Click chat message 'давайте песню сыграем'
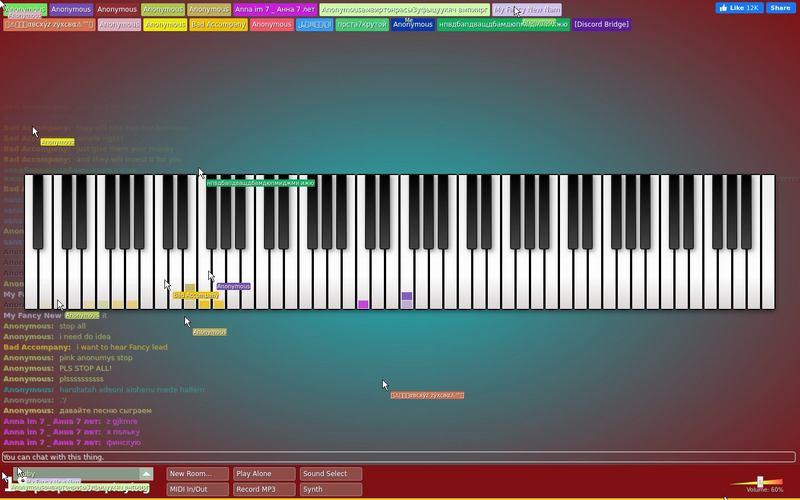This screenshot has width=800, height=500. click(x=105, y=411)
